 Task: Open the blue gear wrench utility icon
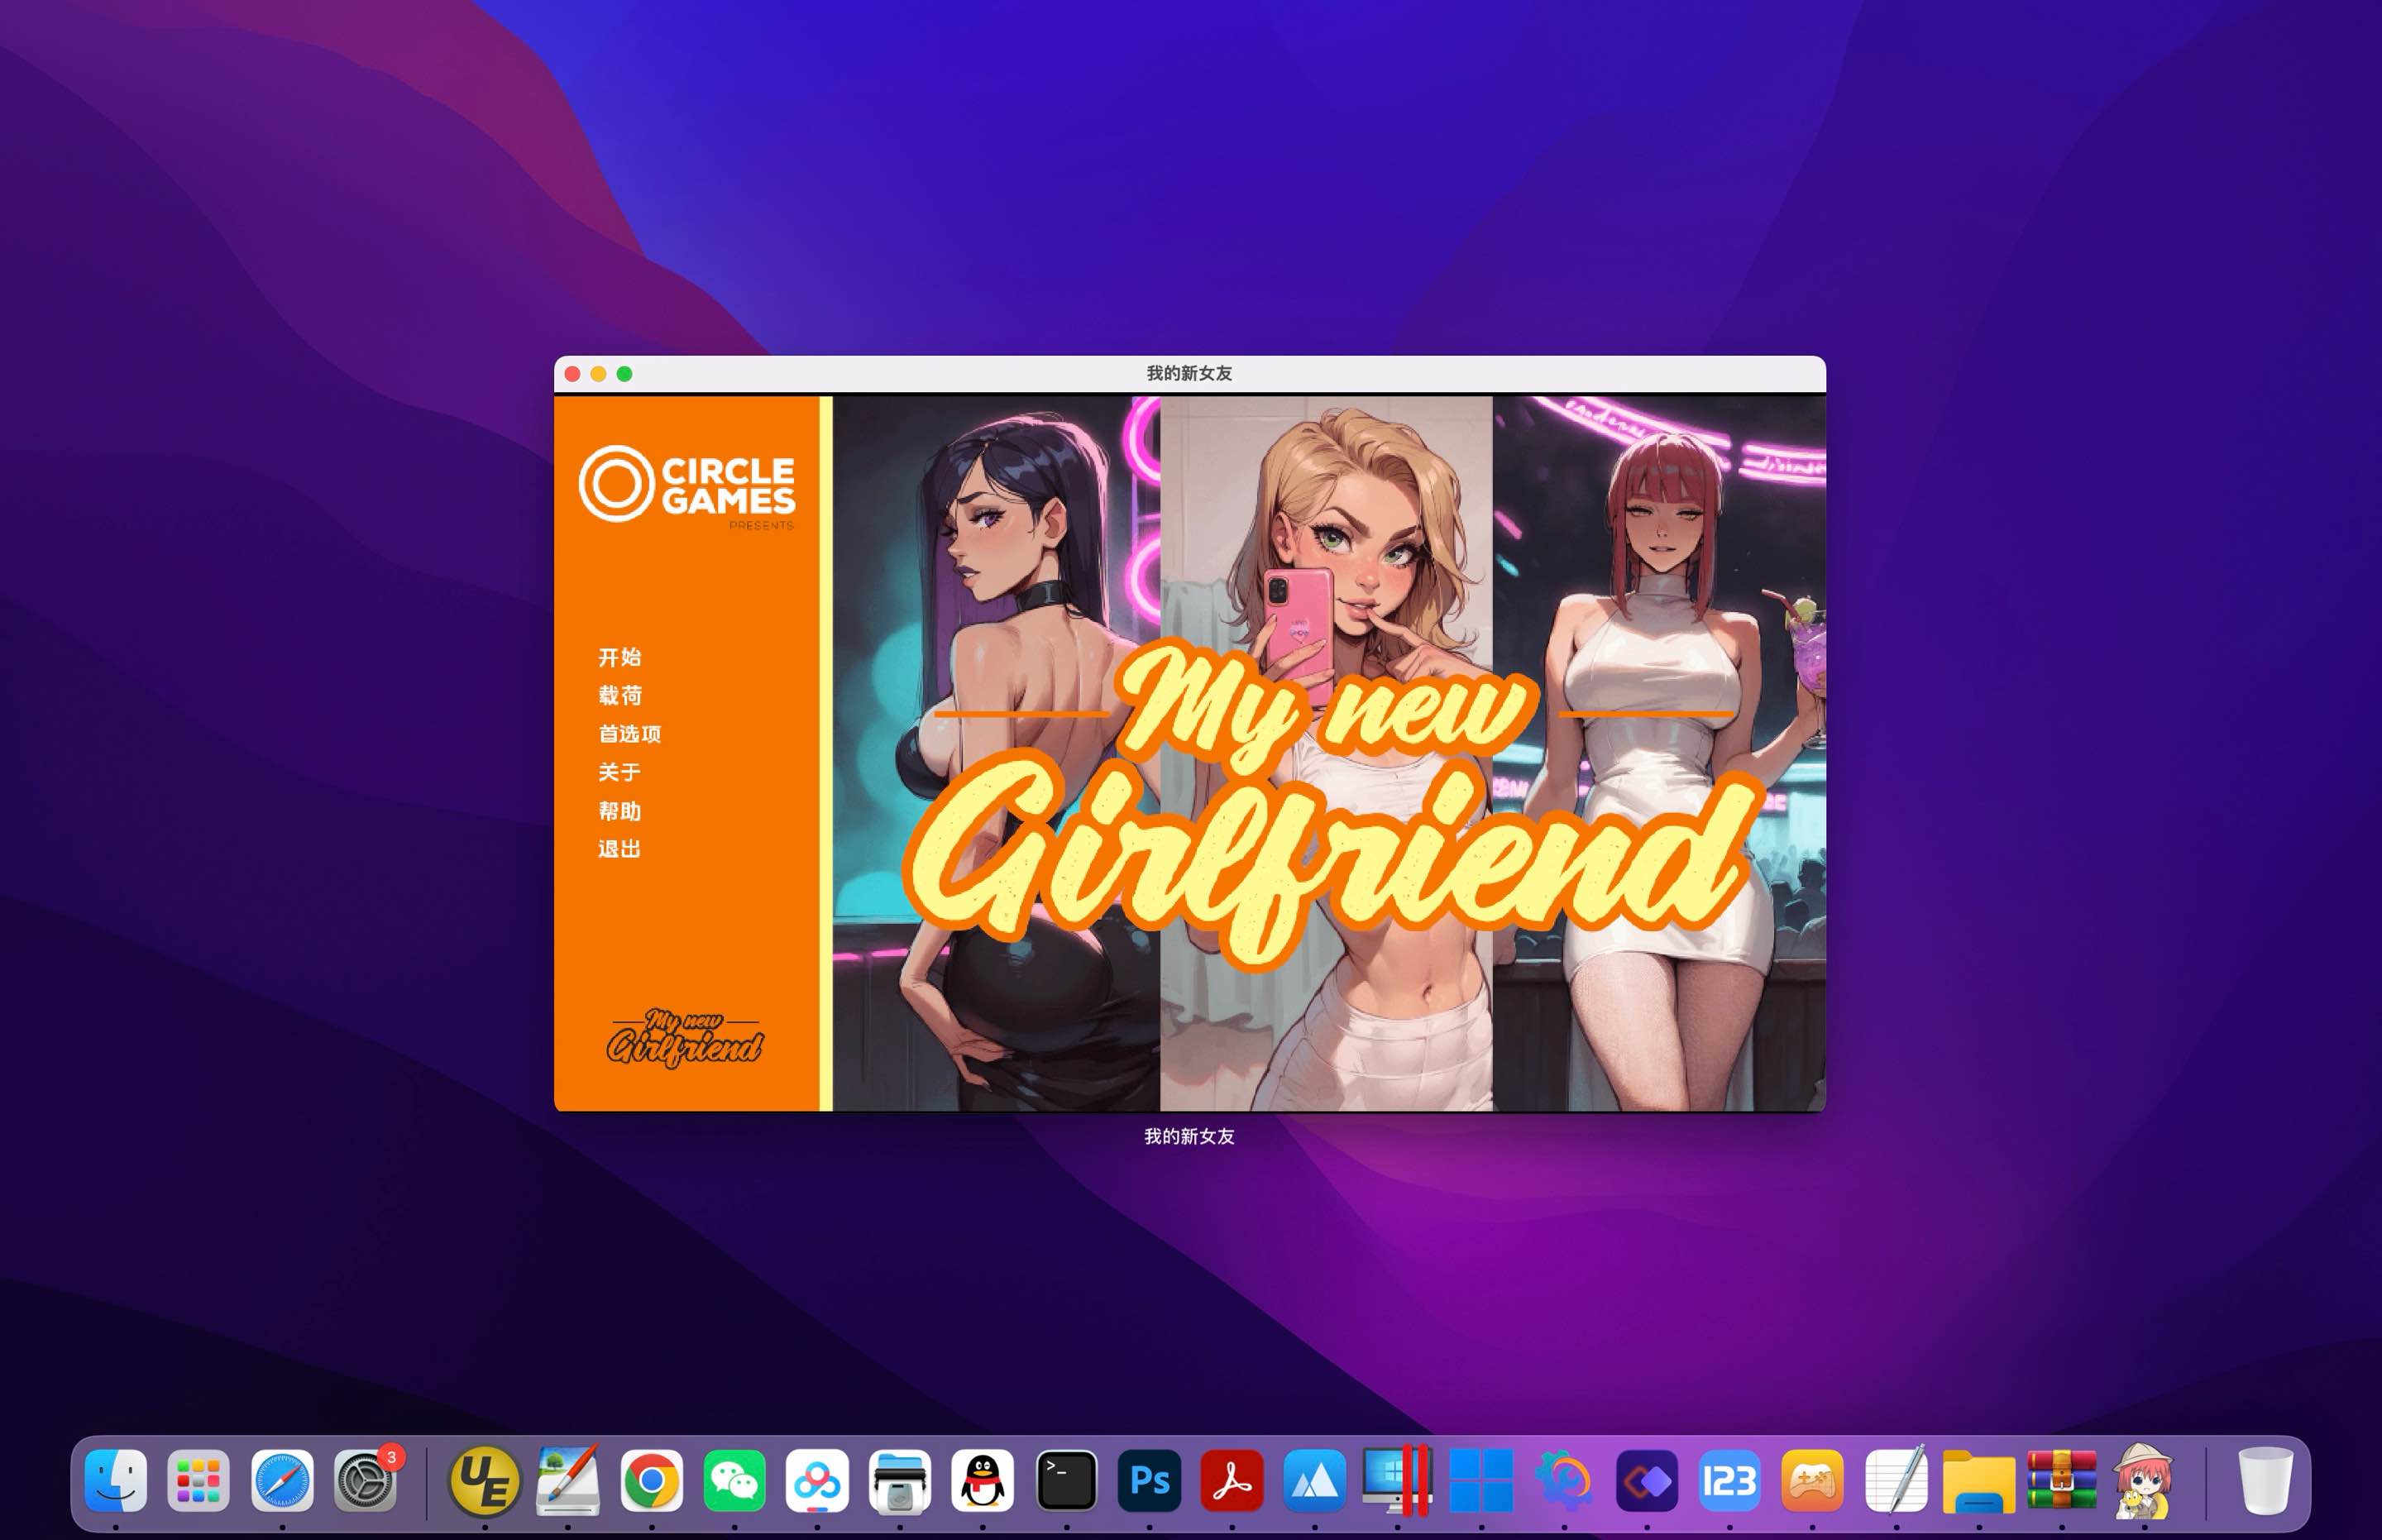click(1564, 1480)
